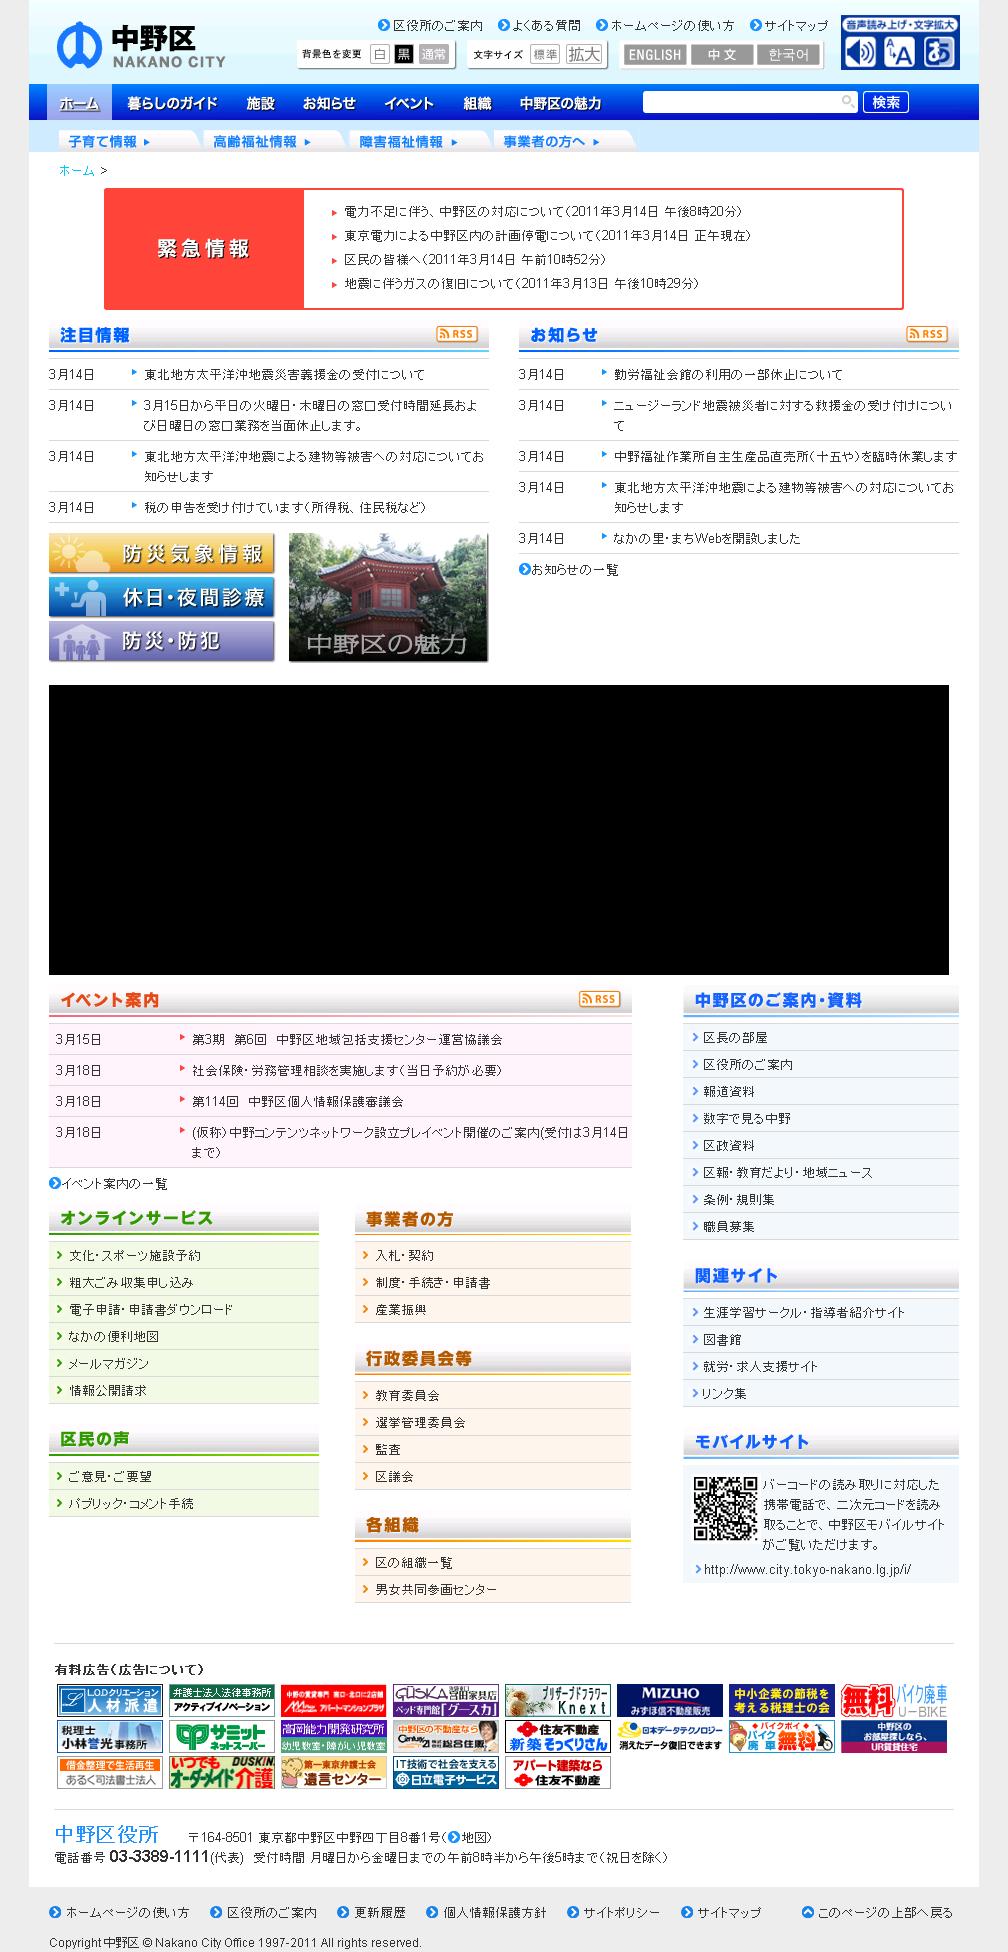Open 文化・スポーツ施設予約 link

[134, 1255]
